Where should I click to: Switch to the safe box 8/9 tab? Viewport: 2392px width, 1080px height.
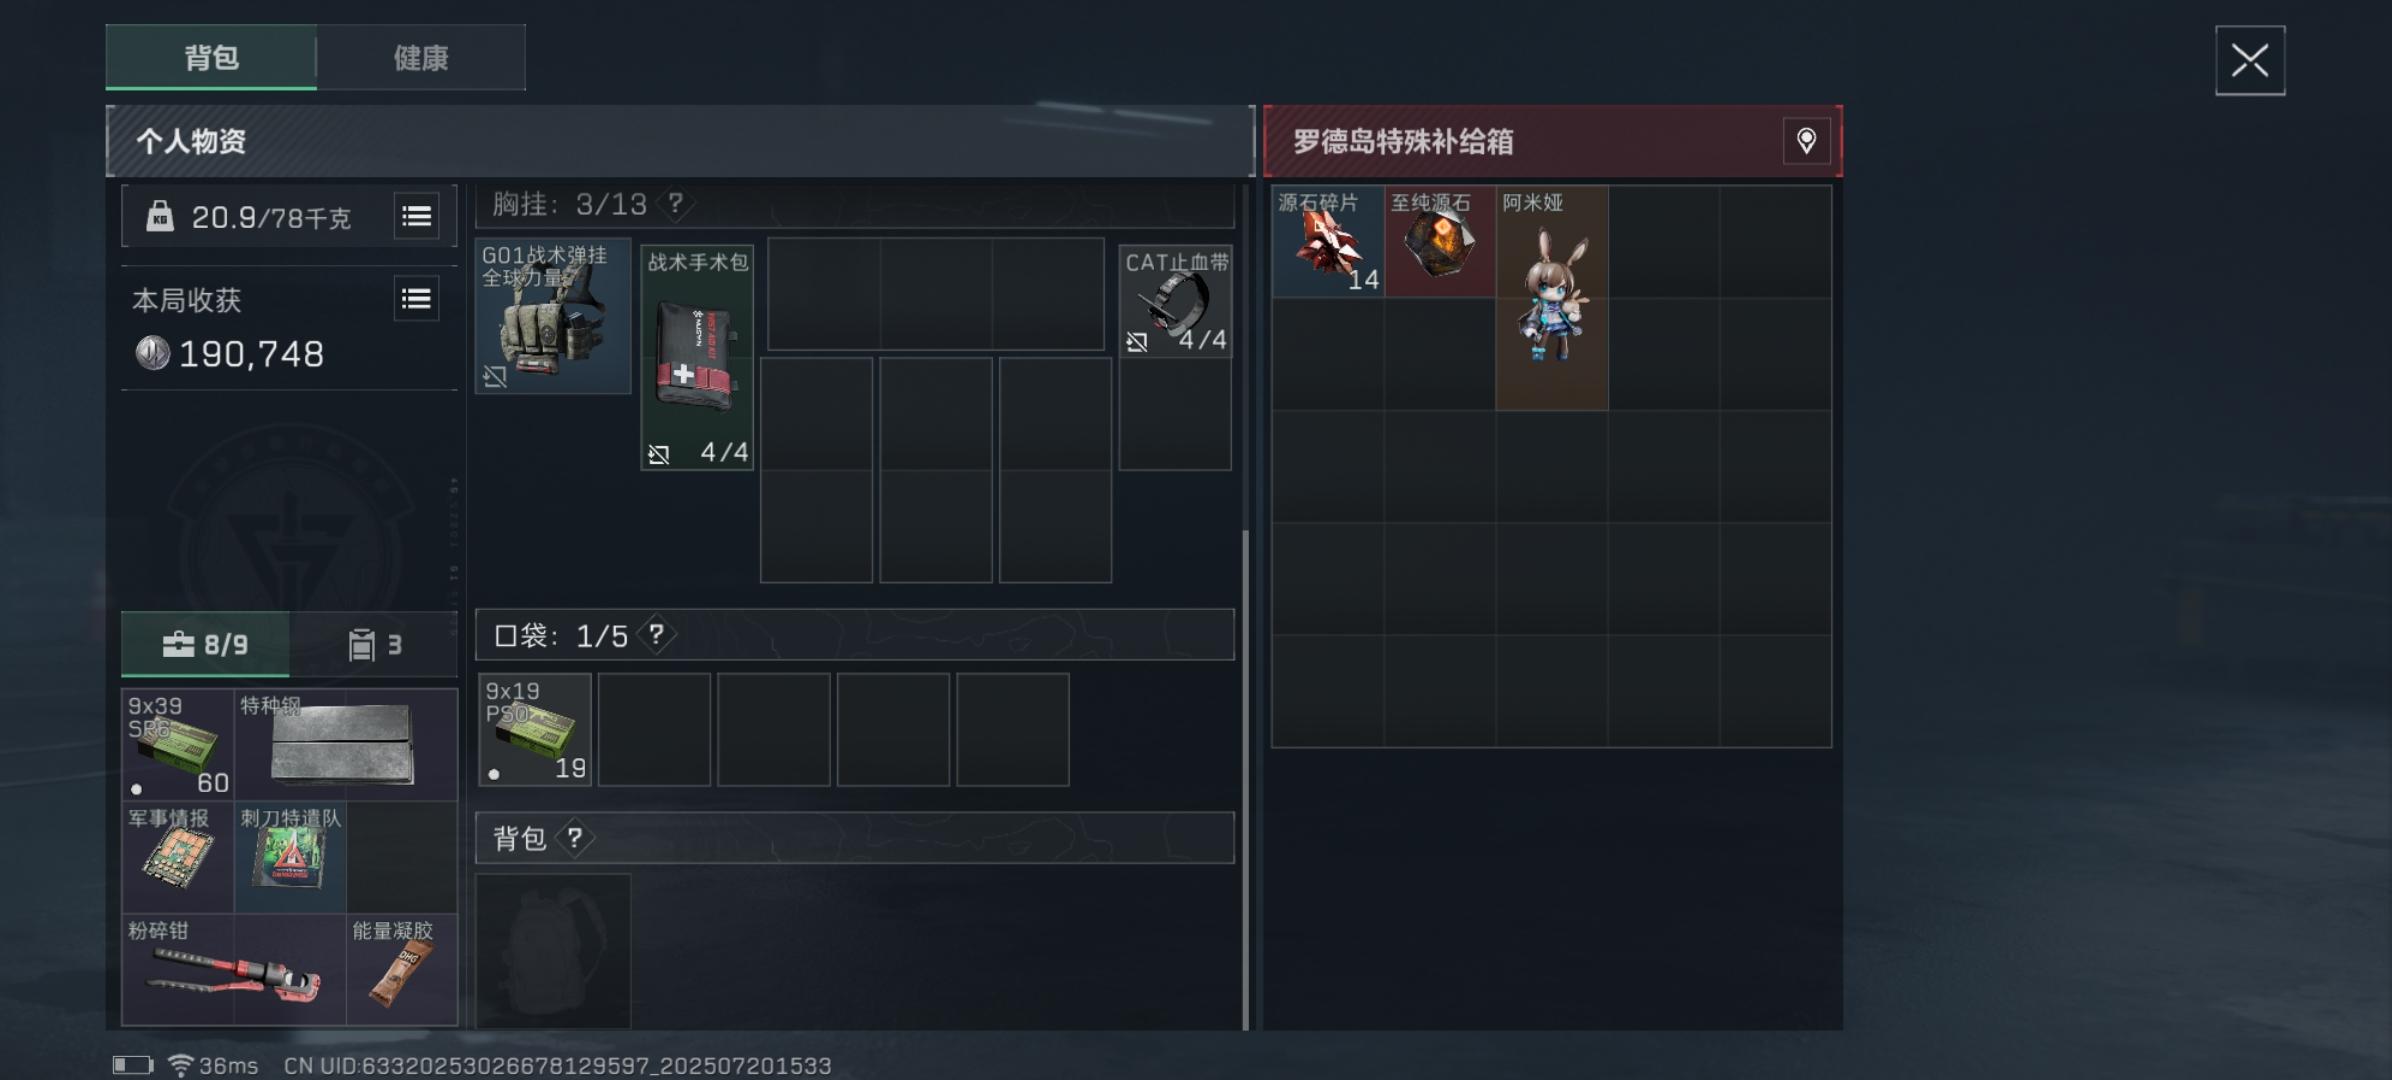click(x=206, y=644)
